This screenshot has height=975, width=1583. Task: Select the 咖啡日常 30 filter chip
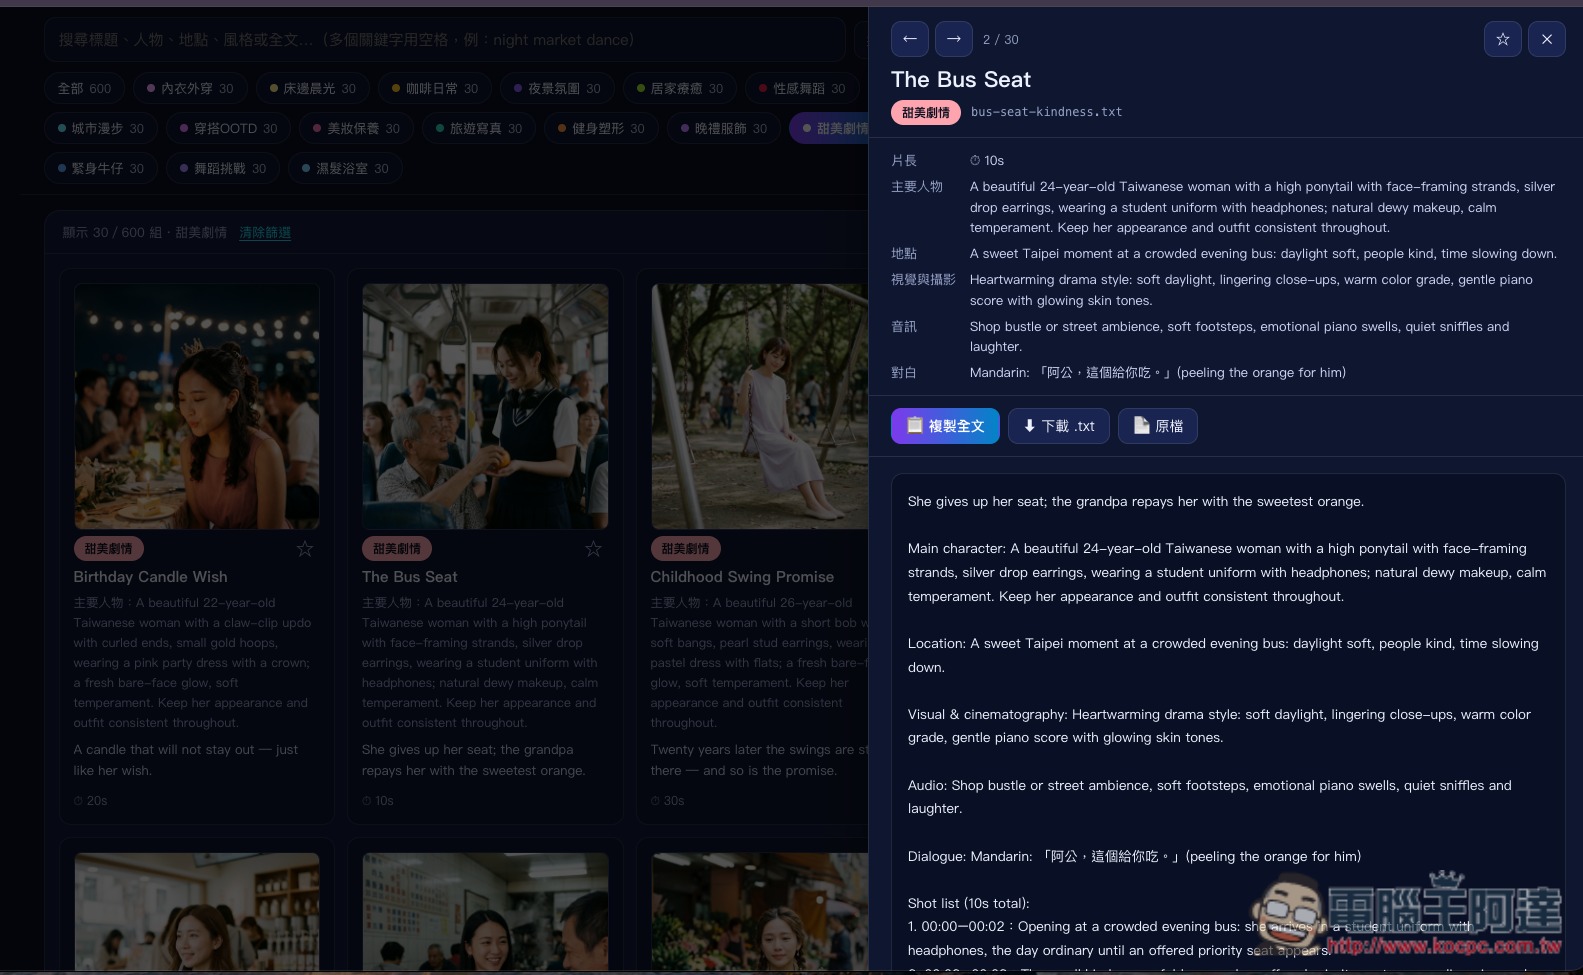(435, 88)
